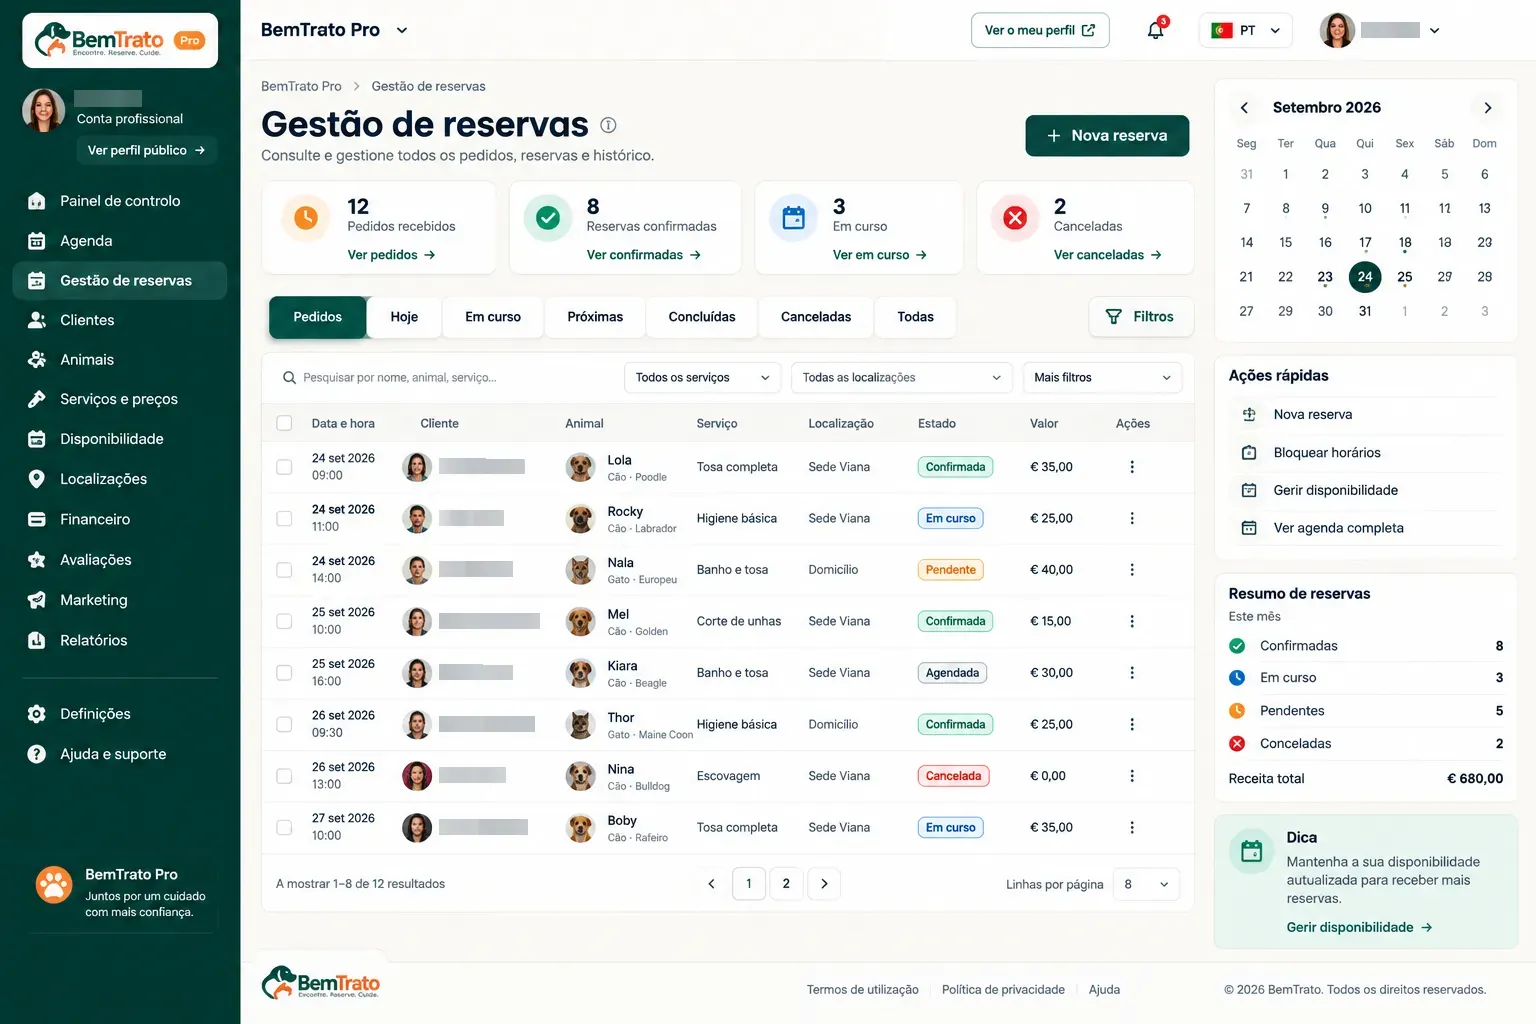The width and height of the screenshot is (1536, 1024).
Task: Click the Dica calendar icon
Action: point(1251,852)
